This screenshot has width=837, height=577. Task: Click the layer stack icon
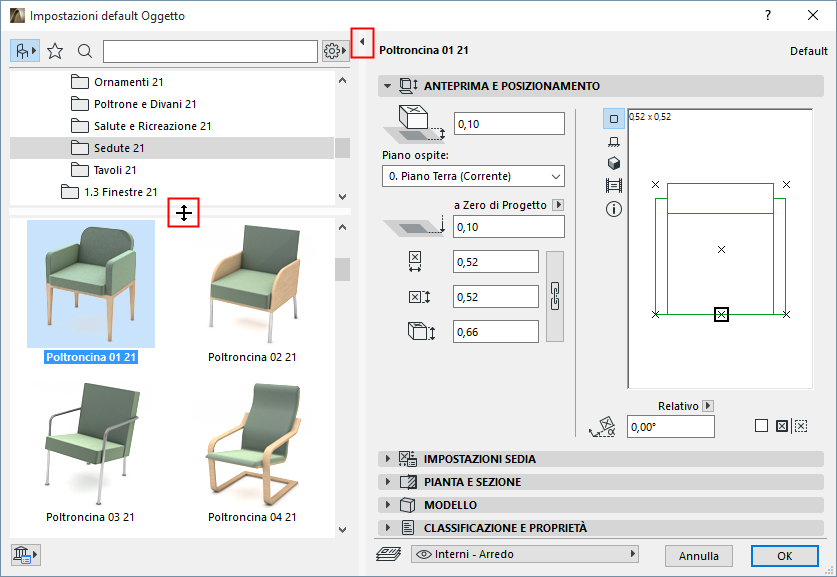click(389, 554)
